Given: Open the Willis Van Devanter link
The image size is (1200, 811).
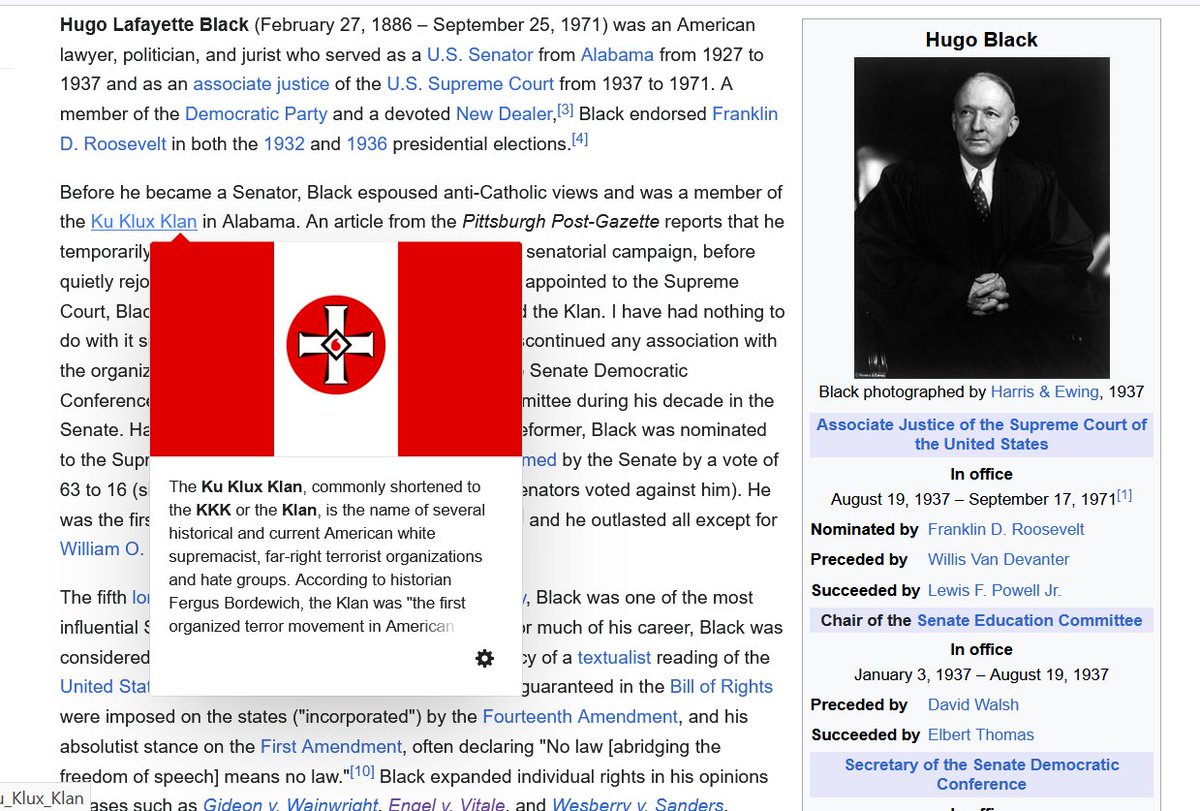Looking at the screenshot, I should (x=998, y=559).
